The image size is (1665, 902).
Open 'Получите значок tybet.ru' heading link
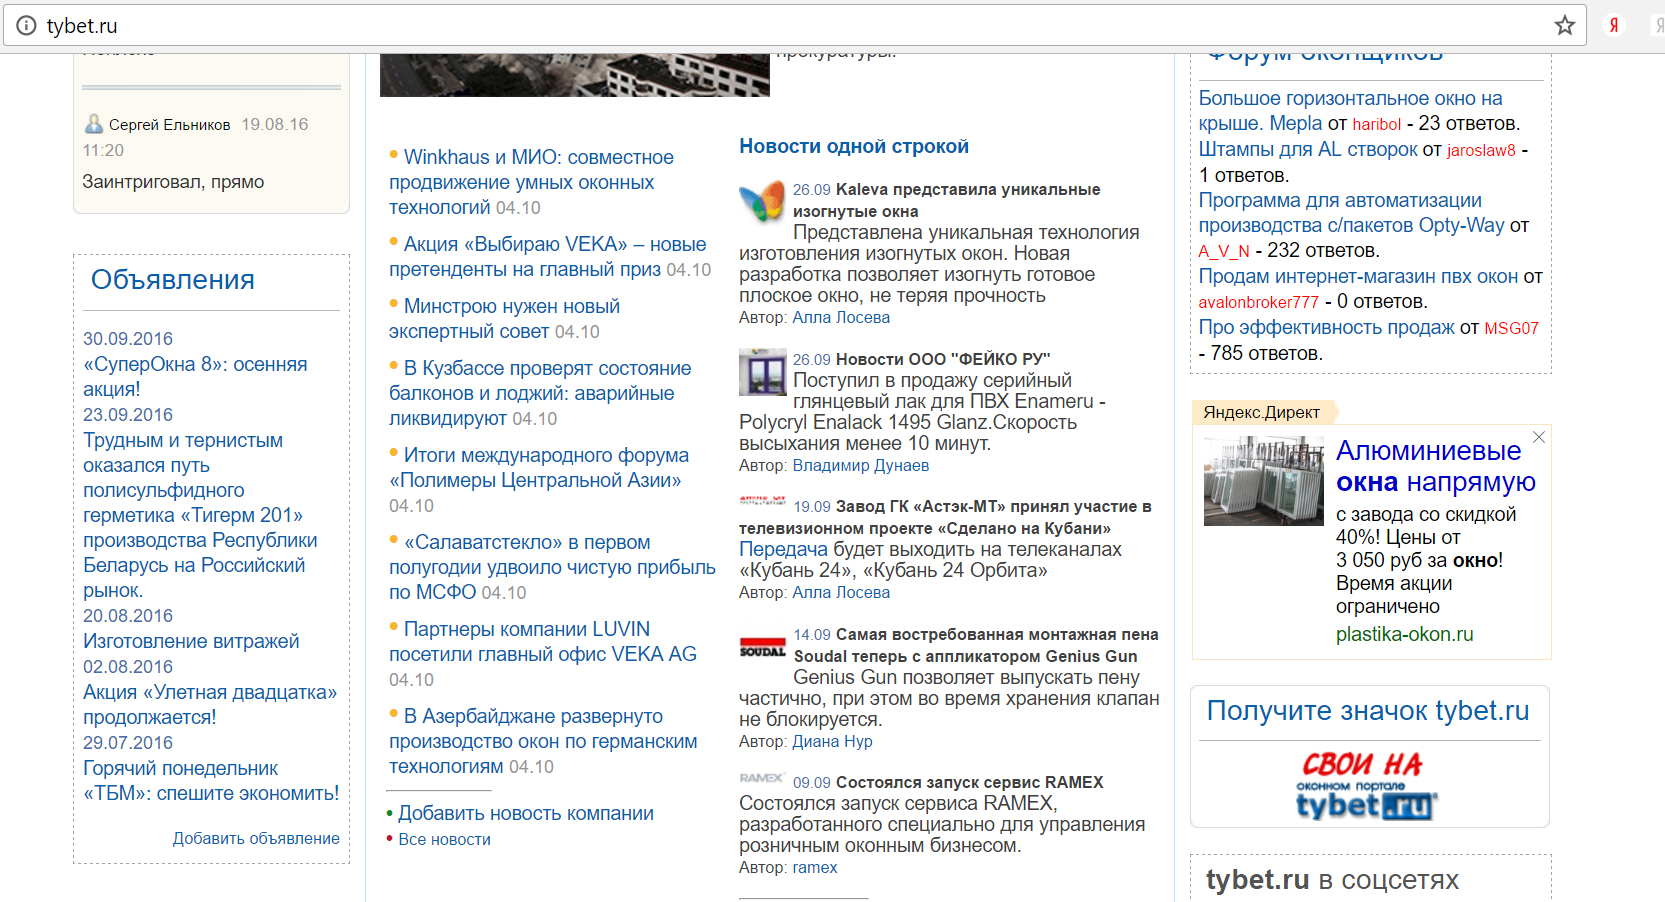(x=1367, y=710)
